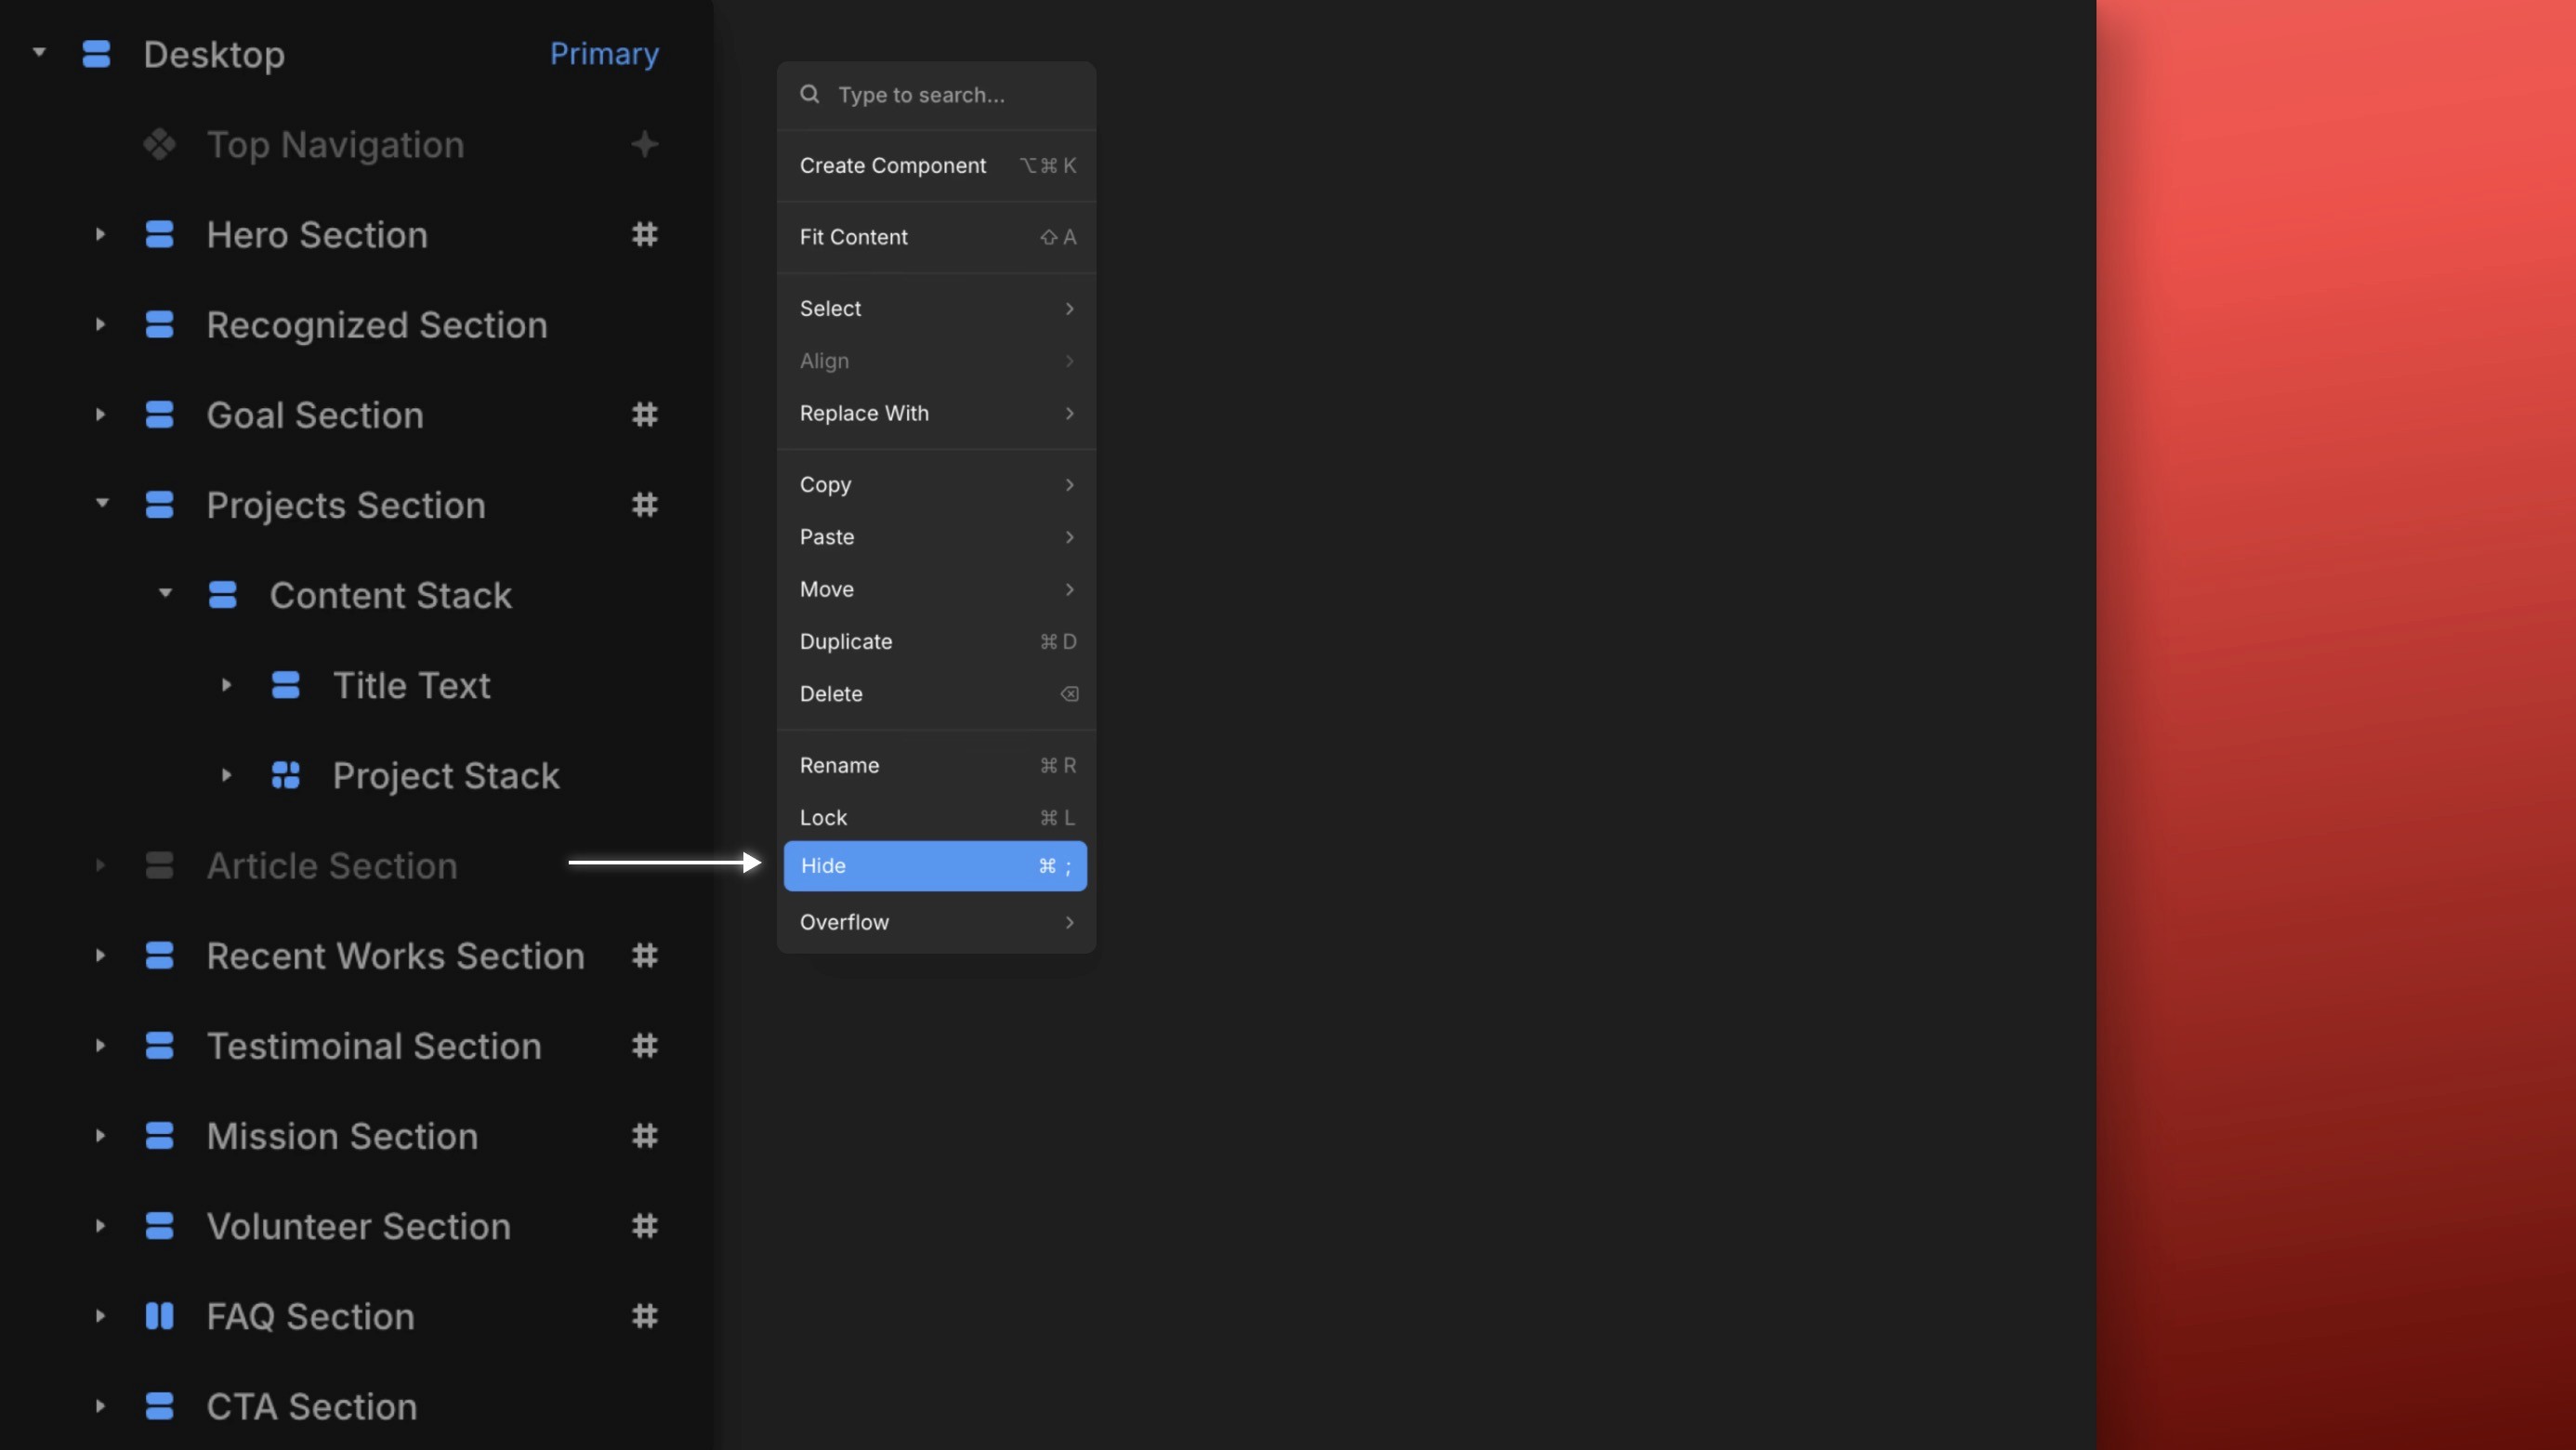Focus the Type to search field
2576x1450 pixels.
point(950,95)
